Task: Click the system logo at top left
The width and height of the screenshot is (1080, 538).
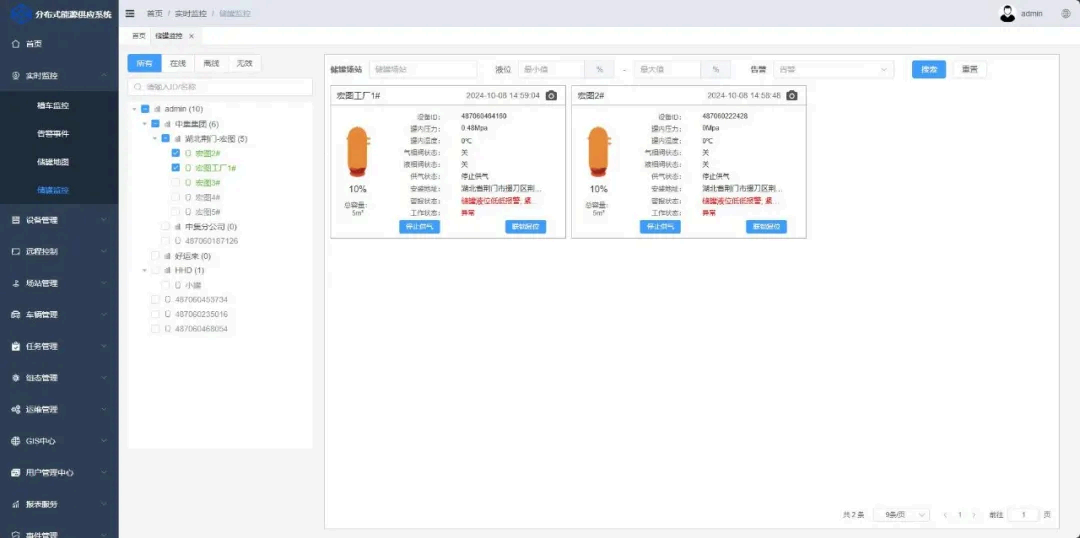Action: (x=20, y=14)
